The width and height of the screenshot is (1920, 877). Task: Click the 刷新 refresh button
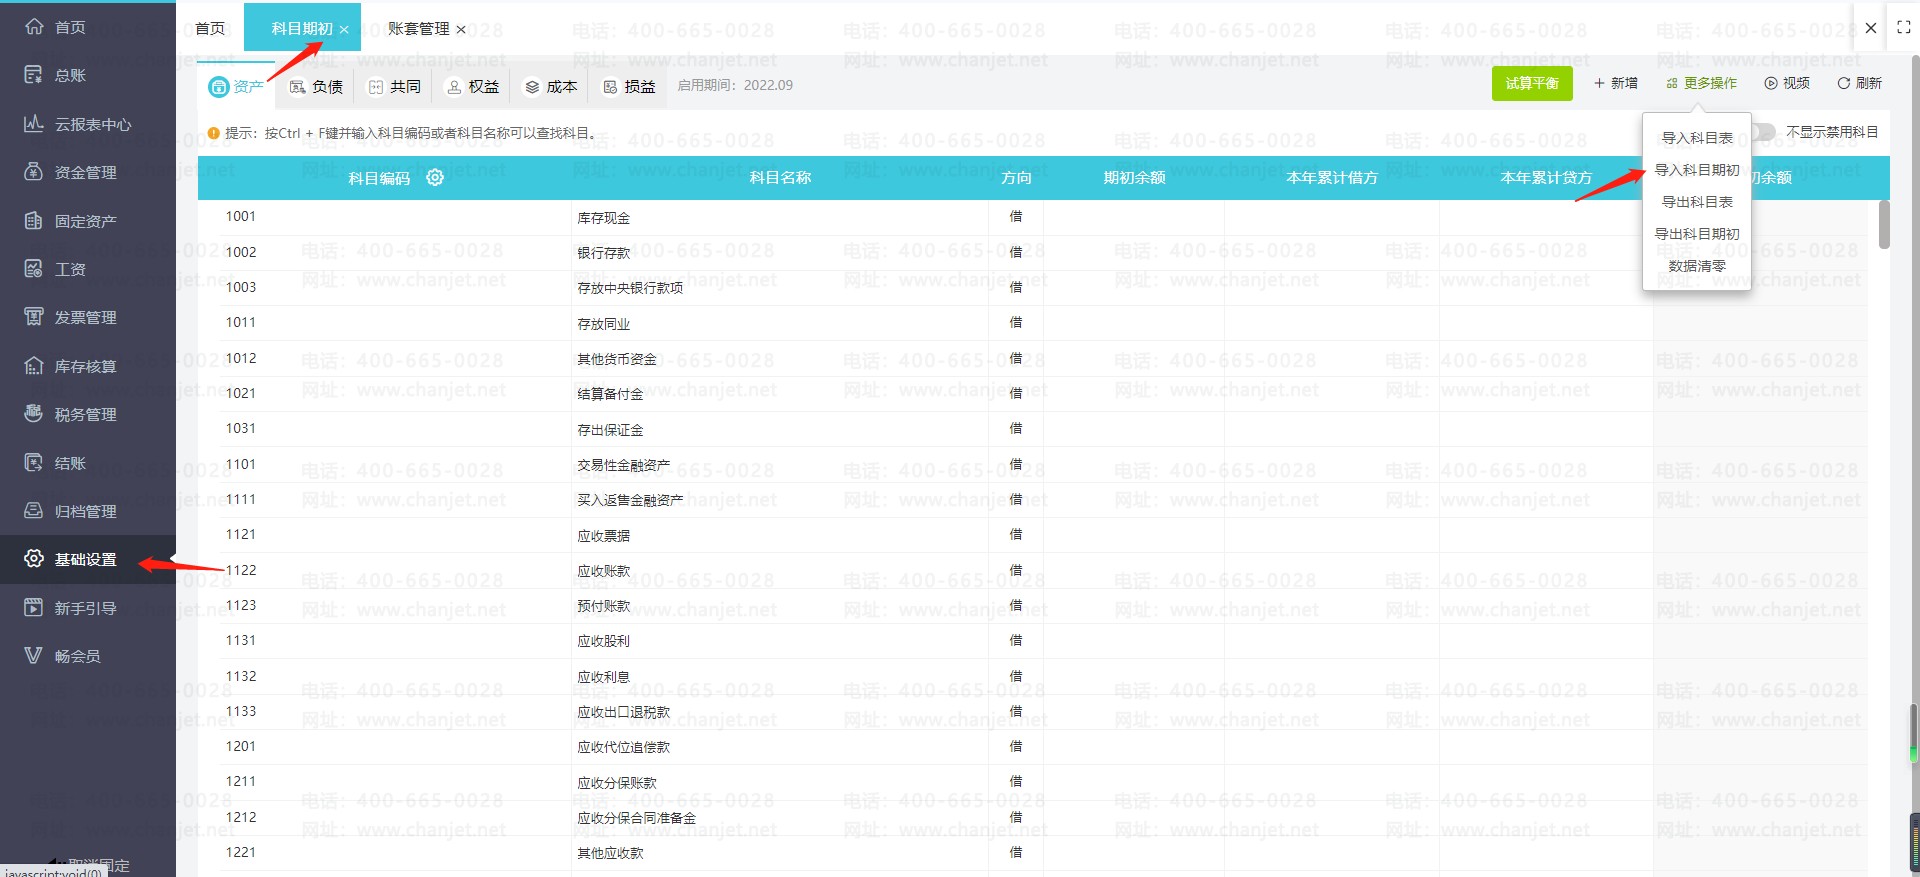1859,84
